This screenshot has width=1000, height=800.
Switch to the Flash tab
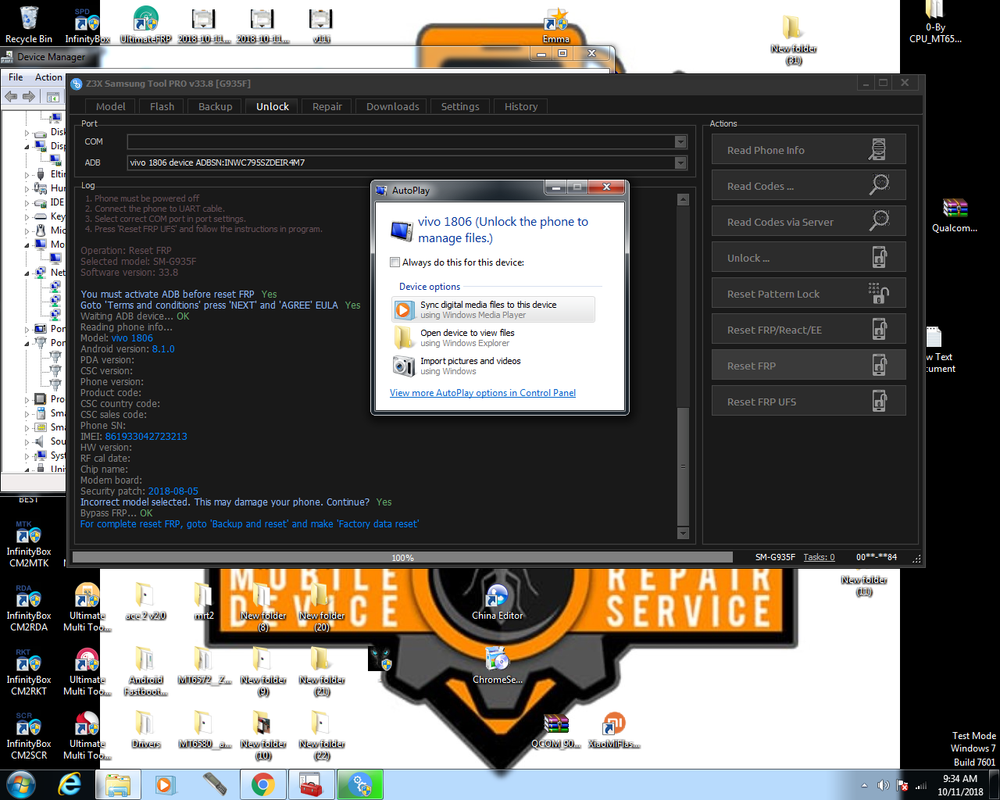click(x=162, y=107)
